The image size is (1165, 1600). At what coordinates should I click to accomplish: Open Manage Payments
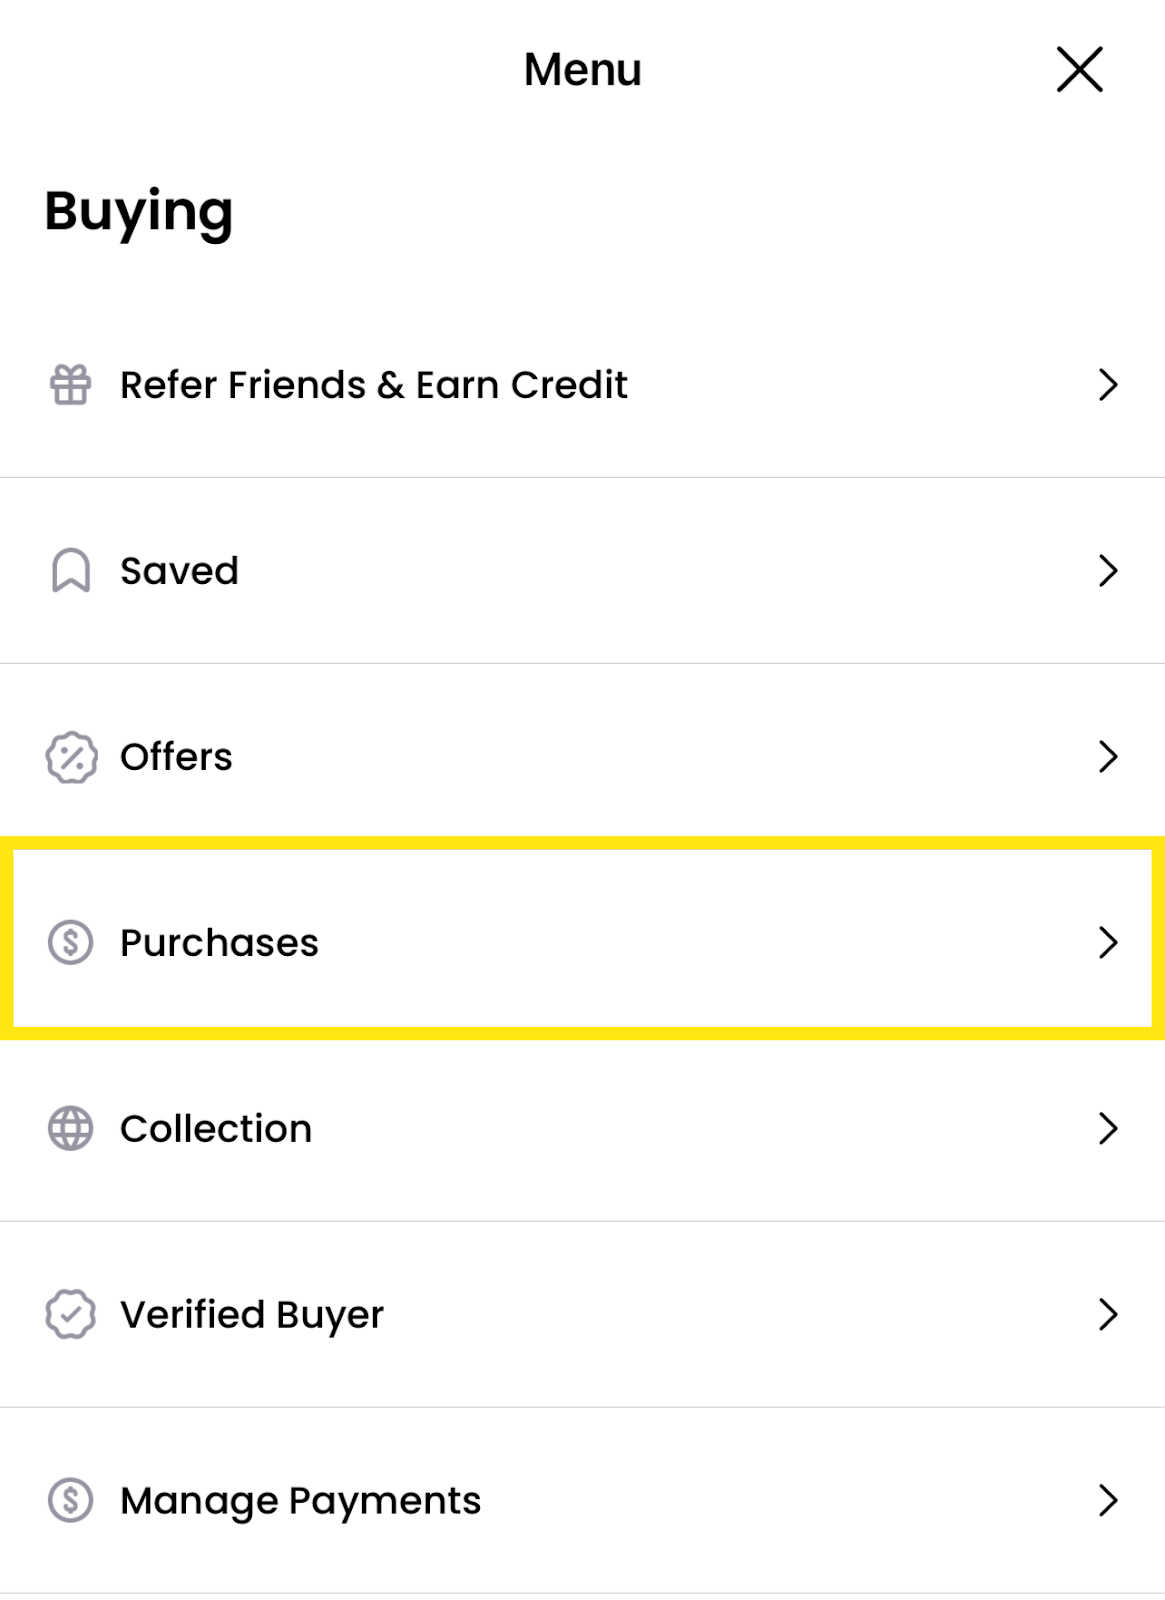click(x=300, y=1500)
